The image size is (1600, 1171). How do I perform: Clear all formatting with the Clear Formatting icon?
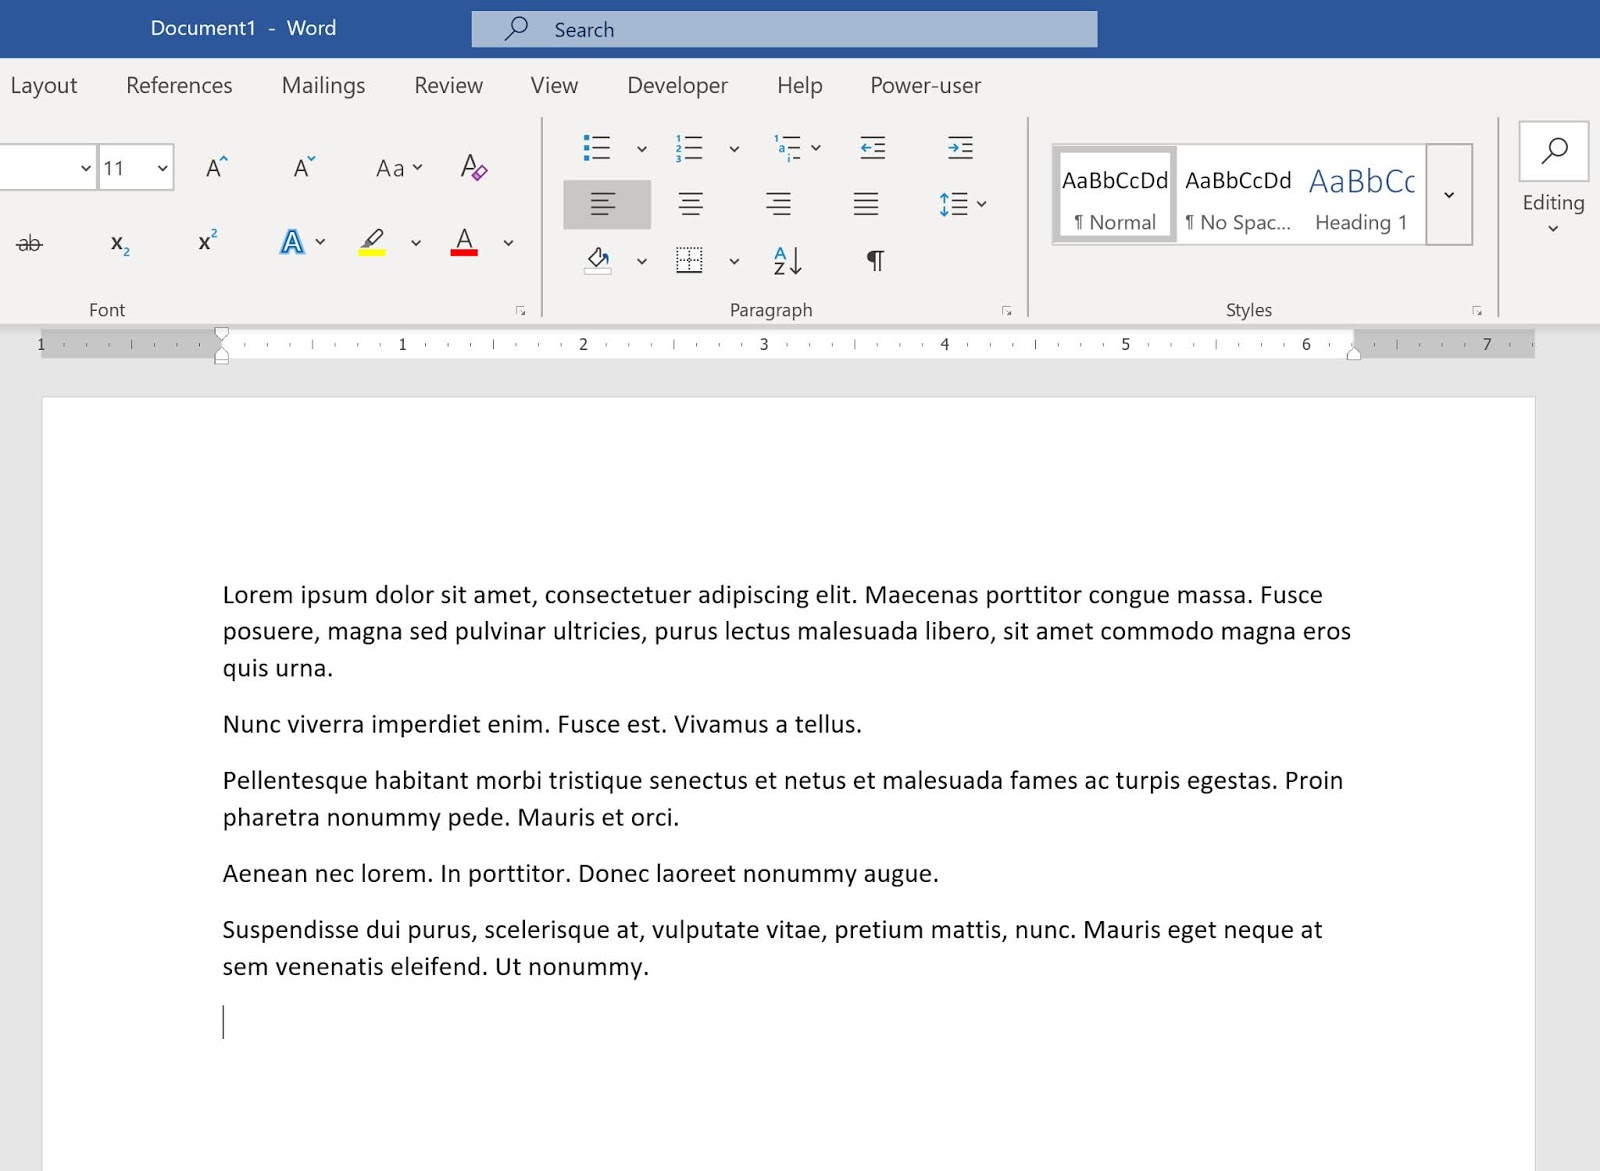(x=474, y=168)
